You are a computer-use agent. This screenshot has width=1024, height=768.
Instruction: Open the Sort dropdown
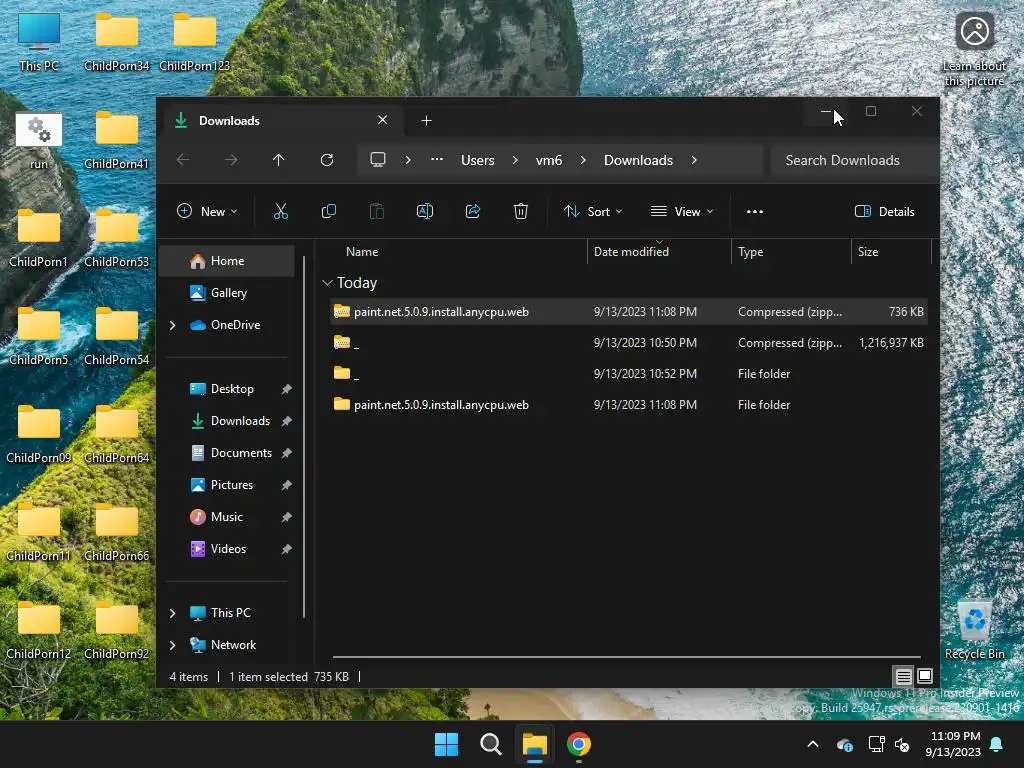point(593,212)
